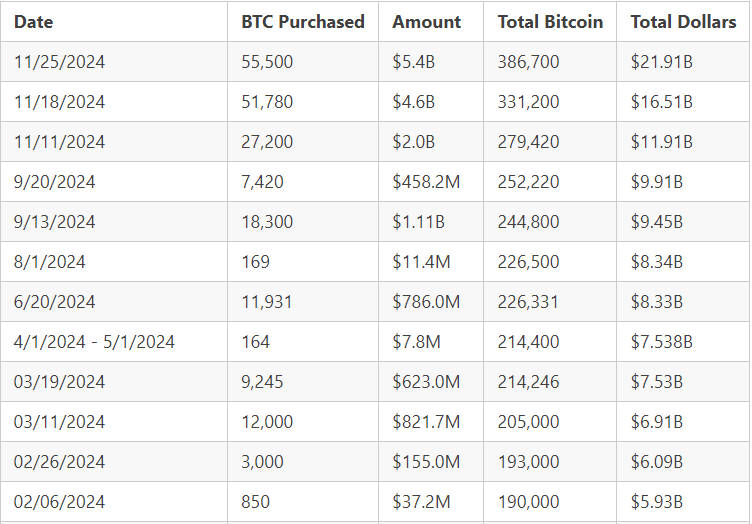This screenshot has width=752, height=524.
Task: Click the $5.4B amount cell
Action: pyautogui.click(x=413, y=62)
